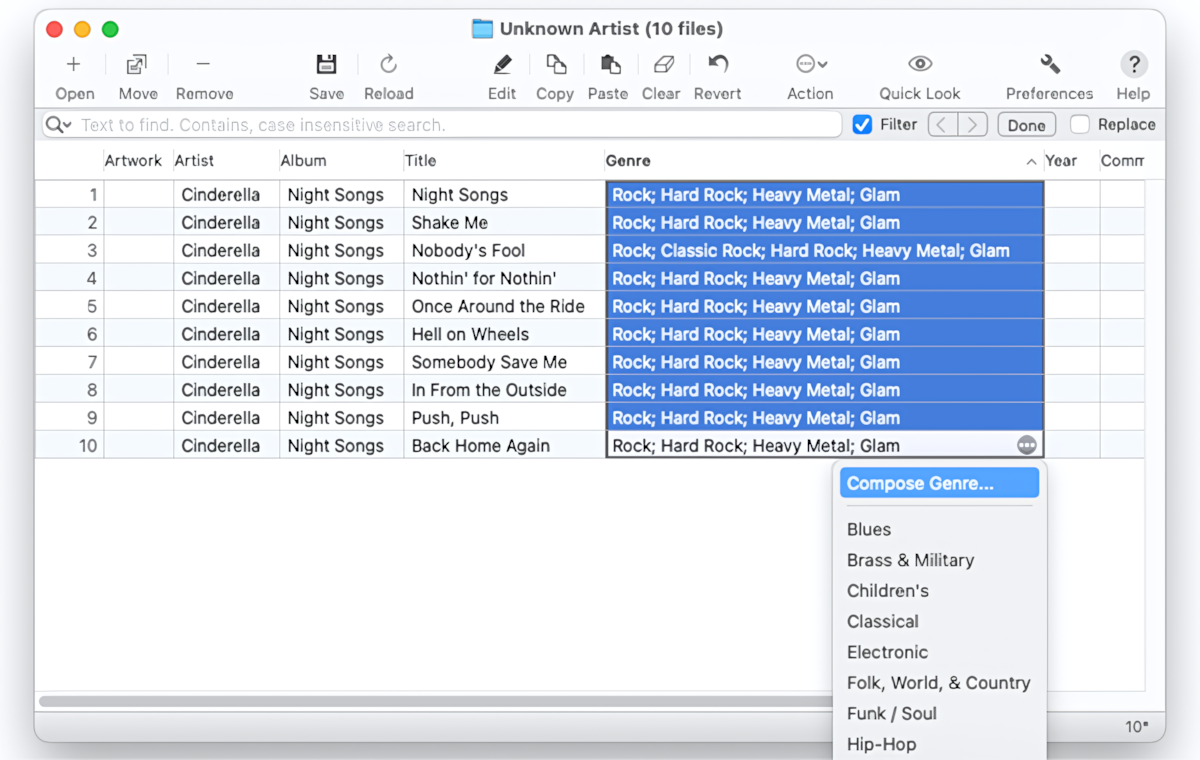1200x760 pixels.
Task: Go to previous search match arrow
Action: (x=943, y=125)
